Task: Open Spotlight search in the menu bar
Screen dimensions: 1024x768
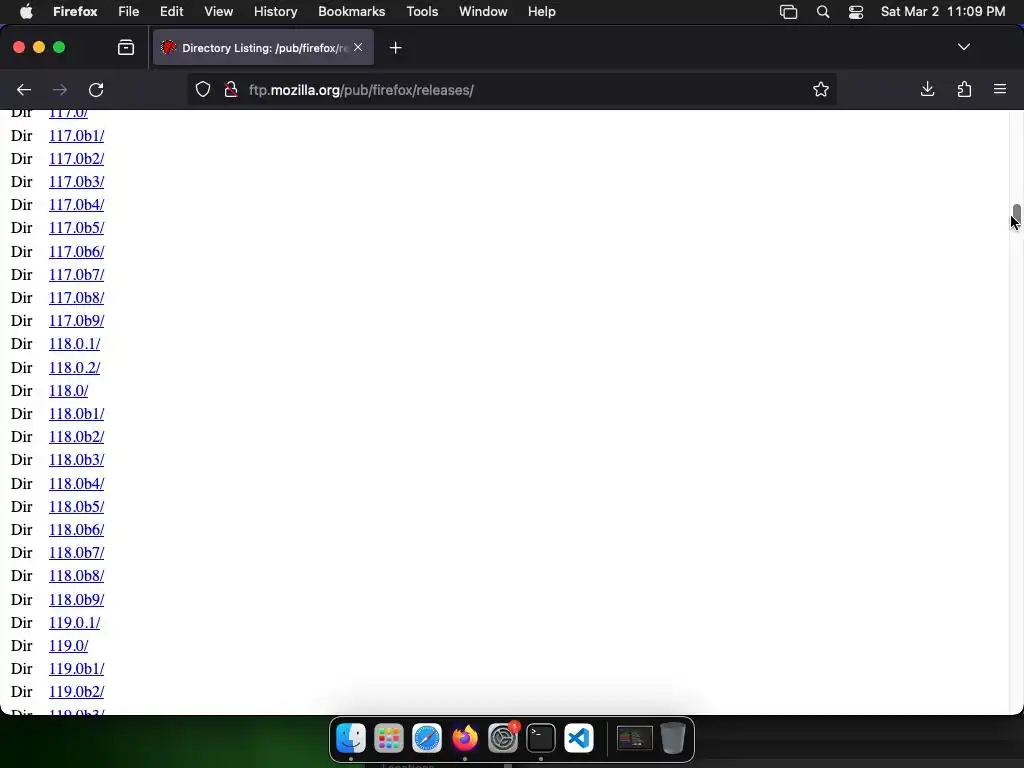Action: [823, 12]
